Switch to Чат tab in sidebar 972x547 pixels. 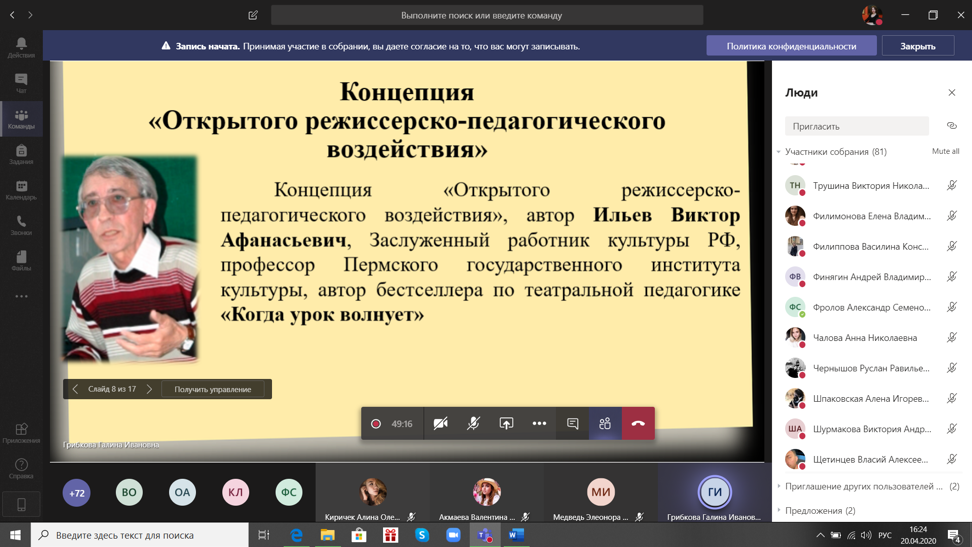click(21, 83)
